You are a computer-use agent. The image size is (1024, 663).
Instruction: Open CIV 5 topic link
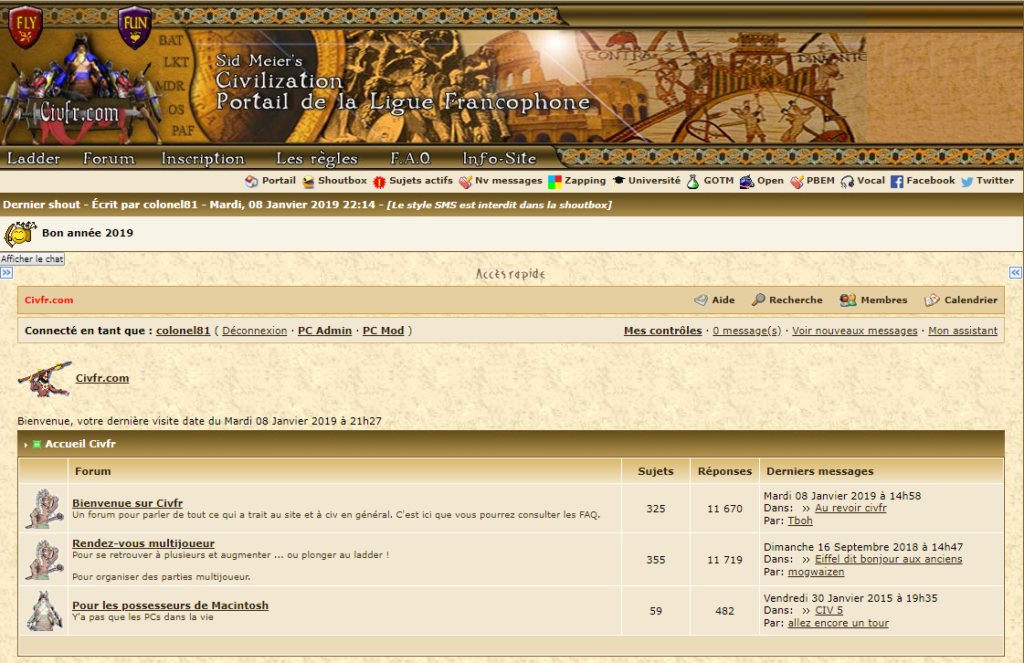829,610
